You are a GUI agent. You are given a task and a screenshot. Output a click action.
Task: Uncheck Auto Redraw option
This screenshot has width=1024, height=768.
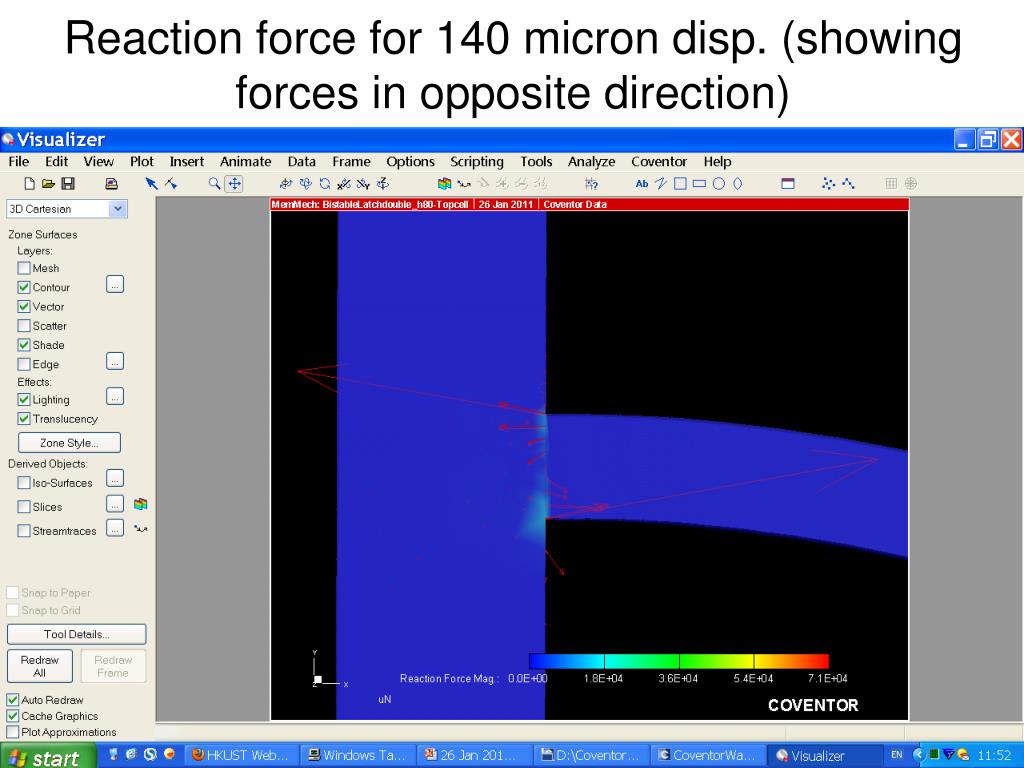point(13,699)
